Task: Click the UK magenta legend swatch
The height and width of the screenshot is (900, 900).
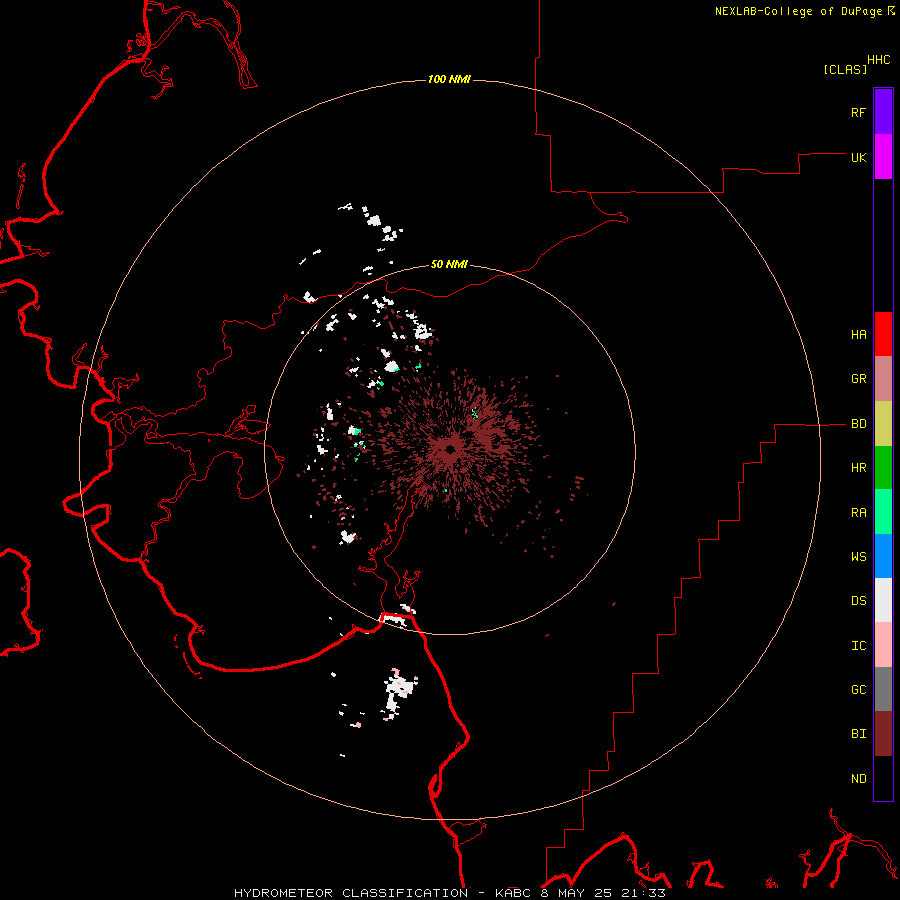Action: pyautogui.click(x=883, y=157)
